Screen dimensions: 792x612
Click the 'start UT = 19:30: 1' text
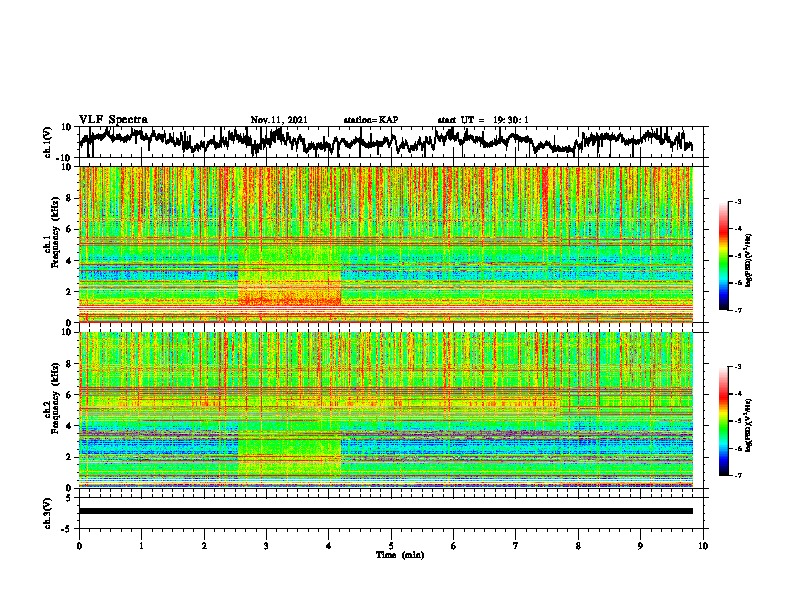[483, 120]
